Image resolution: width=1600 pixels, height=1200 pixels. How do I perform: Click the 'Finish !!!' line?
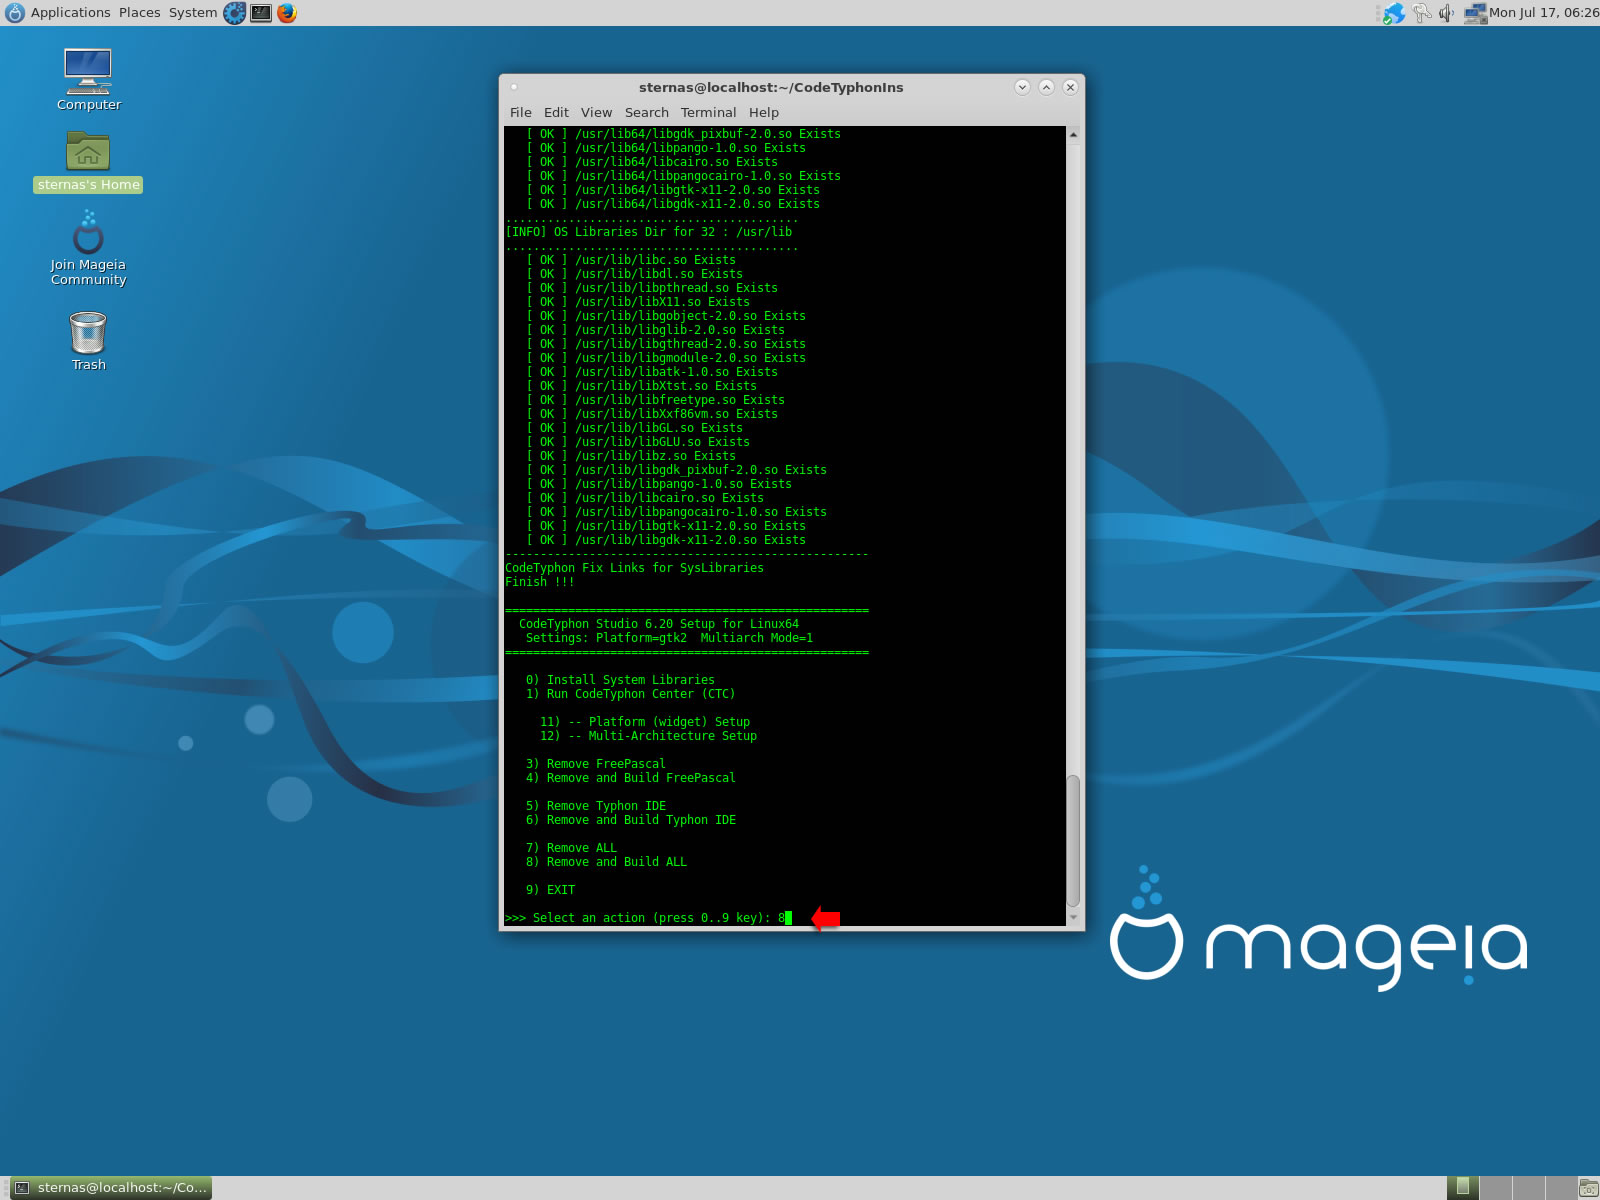[x=540, y=582]
